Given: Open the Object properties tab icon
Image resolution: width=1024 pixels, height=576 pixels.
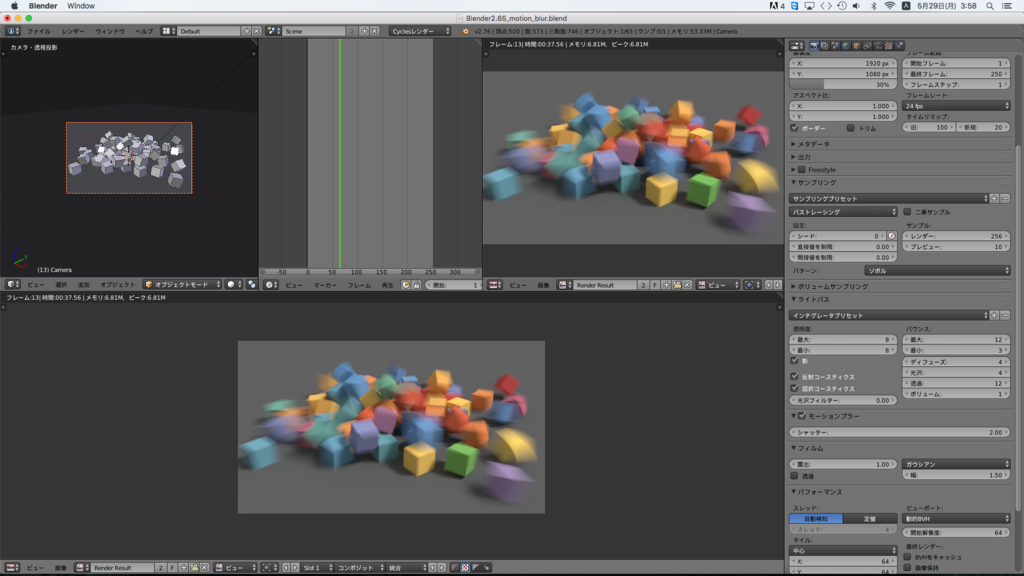Looking at the screenshot, I should (x=856, y=46).
